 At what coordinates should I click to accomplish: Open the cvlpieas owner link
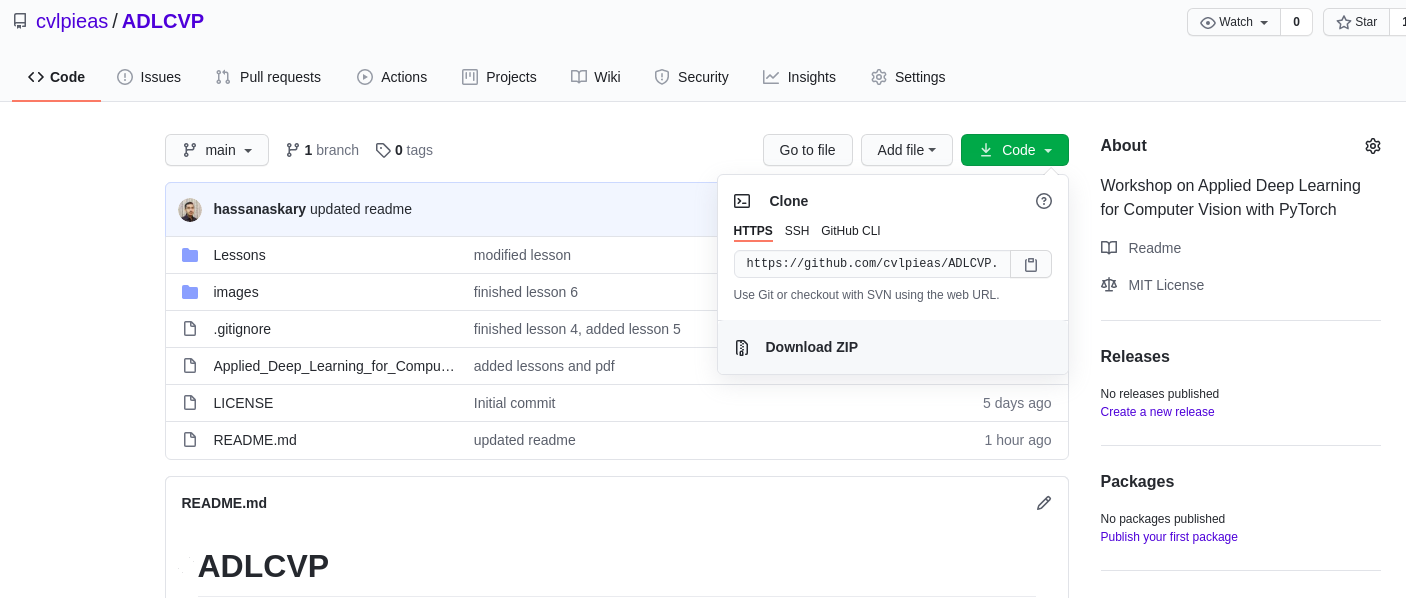click(72, 21)
